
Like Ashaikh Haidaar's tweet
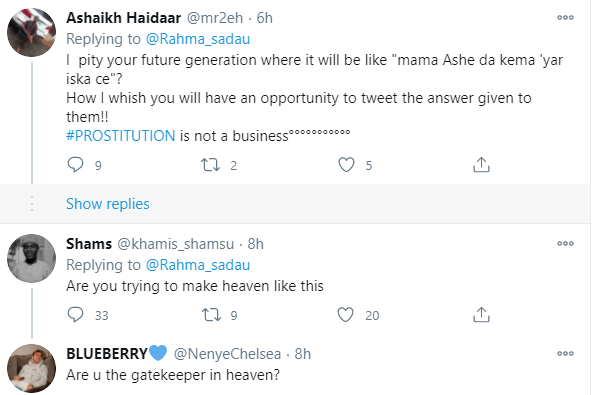tap(346, 165)
